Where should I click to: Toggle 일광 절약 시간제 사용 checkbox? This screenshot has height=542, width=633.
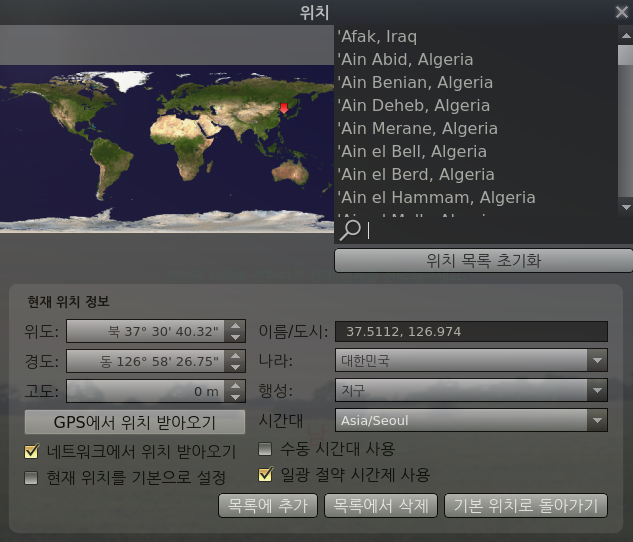point(265,475)
